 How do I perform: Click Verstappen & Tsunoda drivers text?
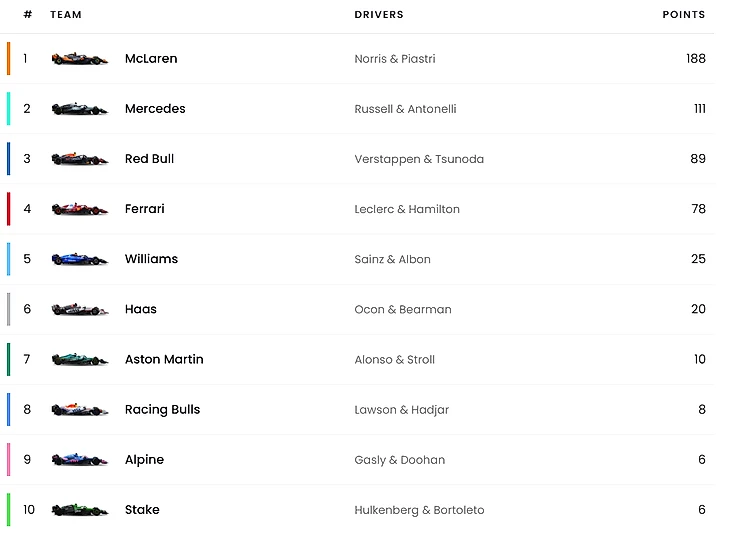(419, 159)
